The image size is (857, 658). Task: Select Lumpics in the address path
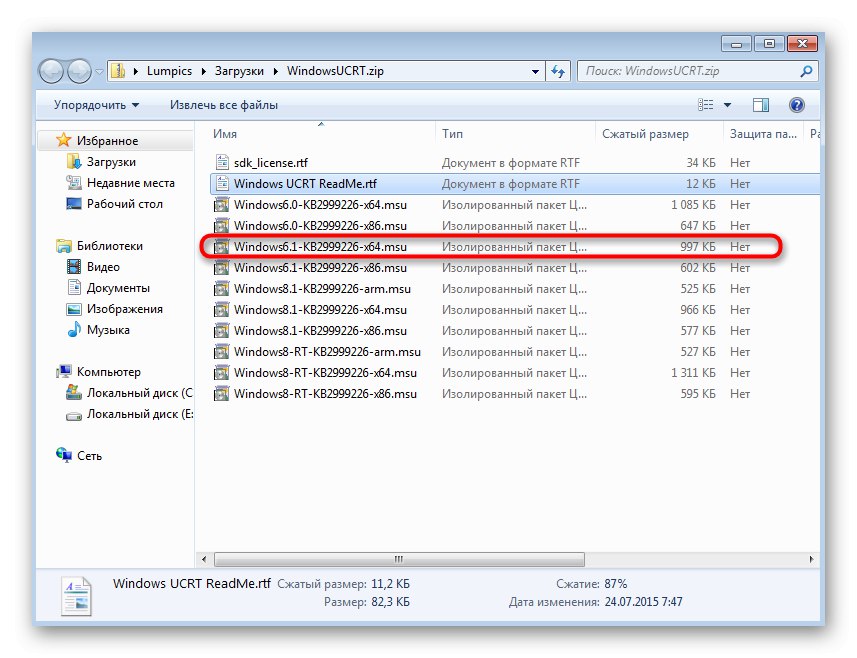coord(169,71)
